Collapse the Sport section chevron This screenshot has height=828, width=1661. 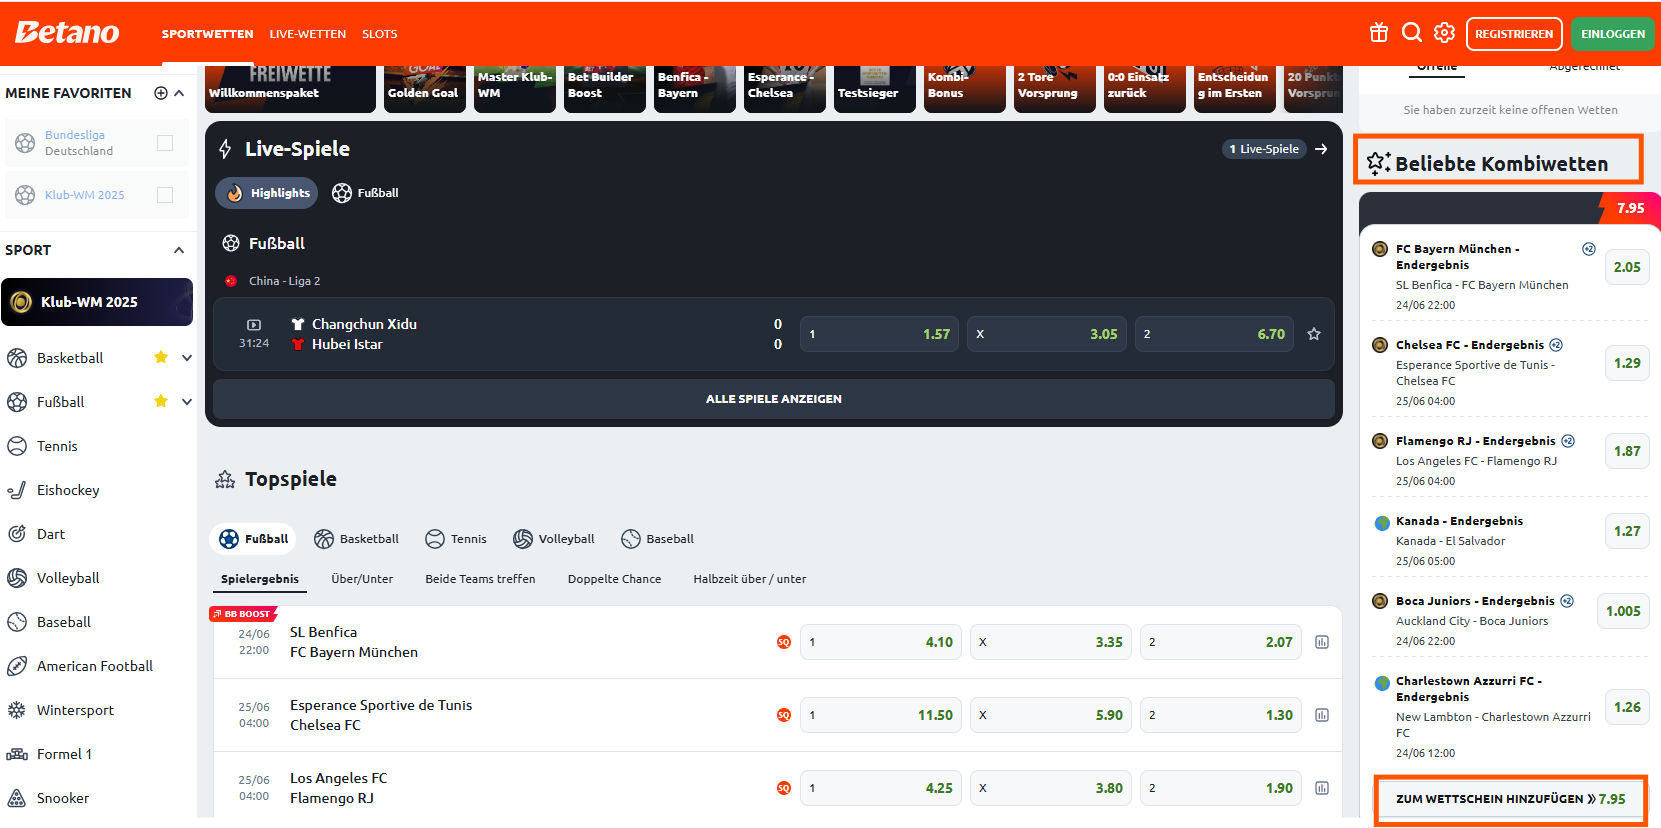point(179,250)
